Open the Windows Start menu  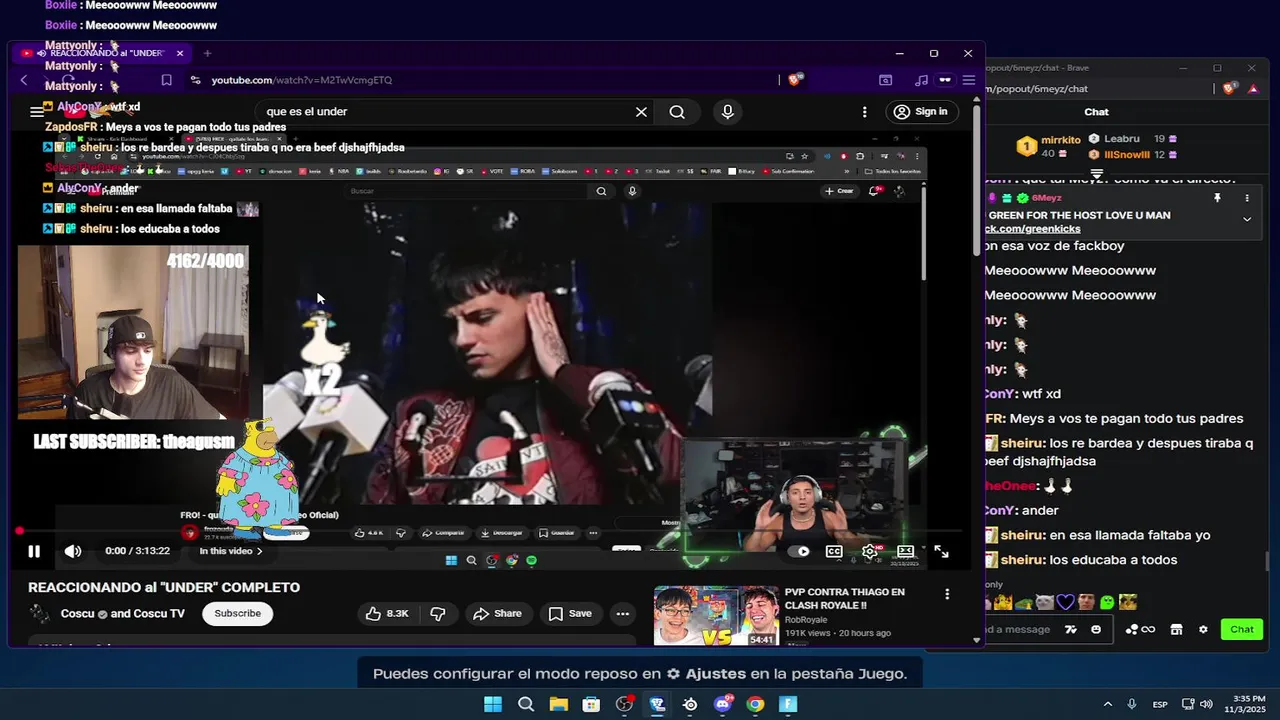click(493, 704)
